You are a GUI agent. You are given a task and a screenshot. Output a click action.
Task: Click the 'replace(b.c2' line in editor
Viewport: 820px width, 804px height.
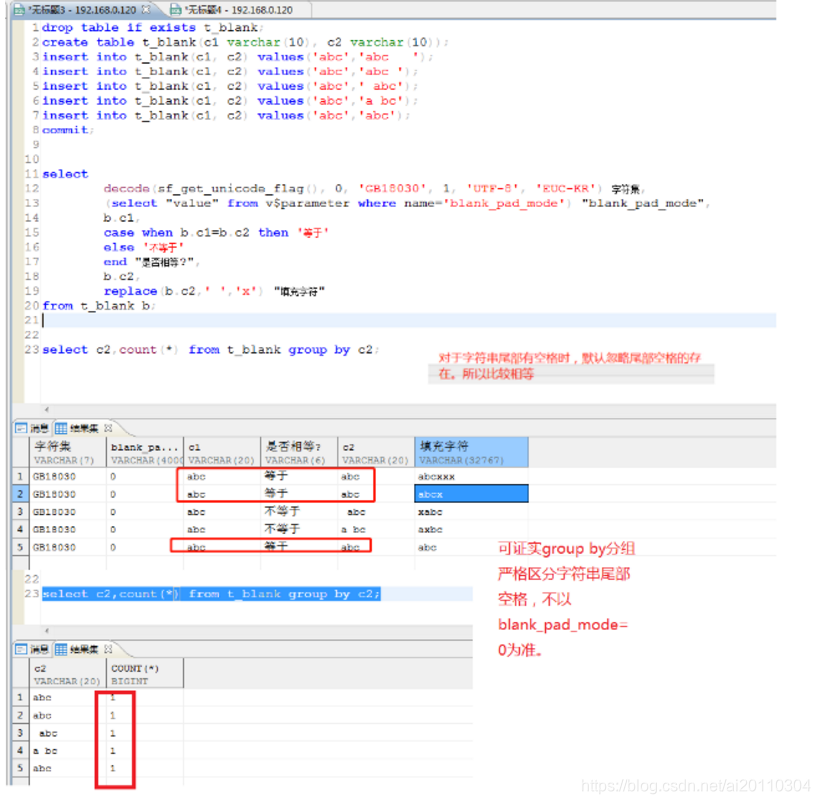(x=214, y=291)
